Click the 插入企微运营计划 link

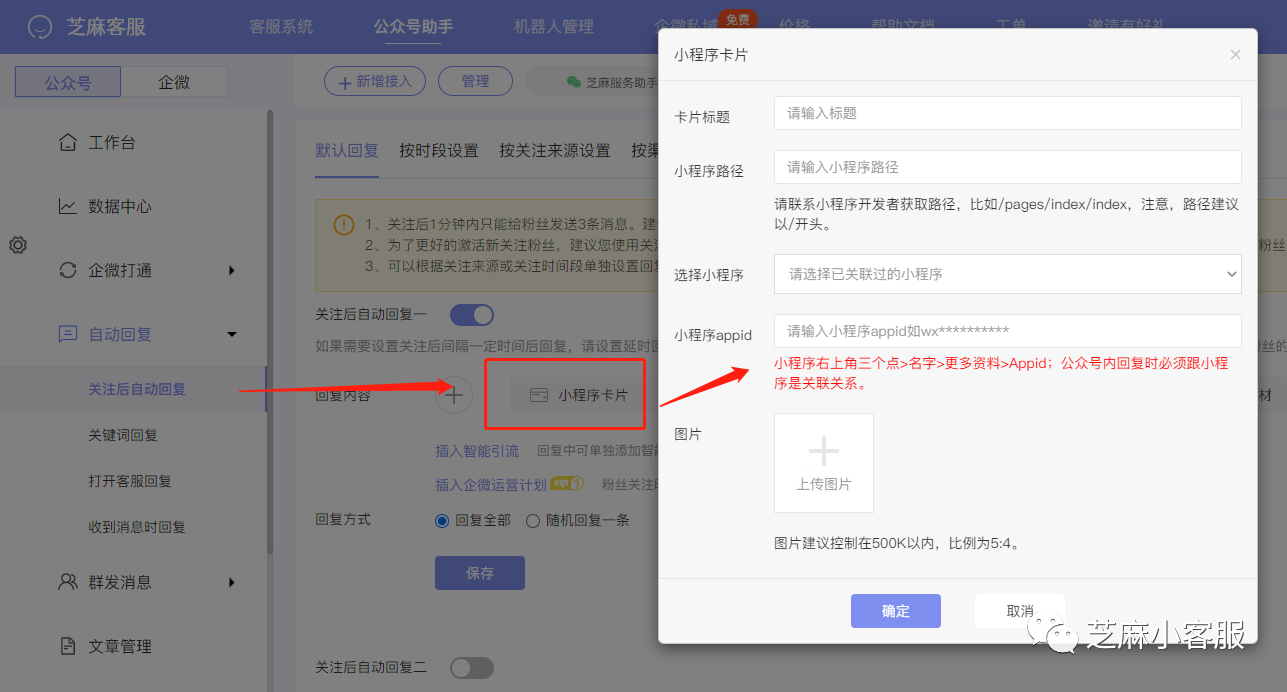point(491,484)
